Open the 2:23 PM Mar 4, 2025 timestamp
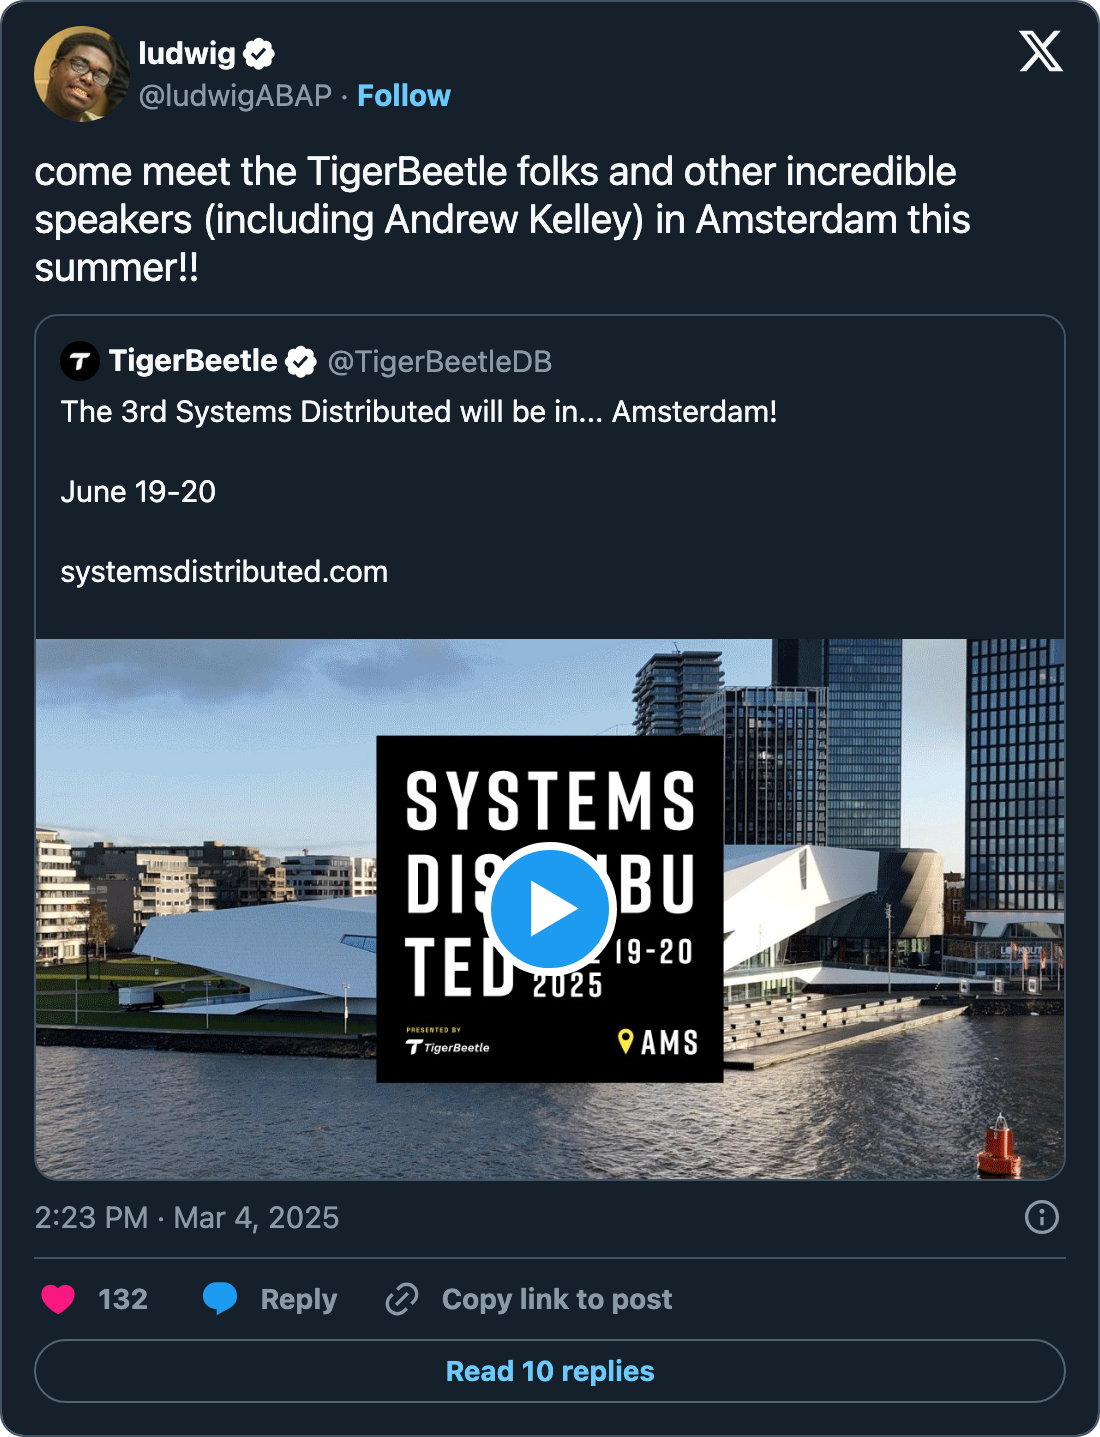The height and width of the screenshot is (1437, 1100). pos(187,1217)
